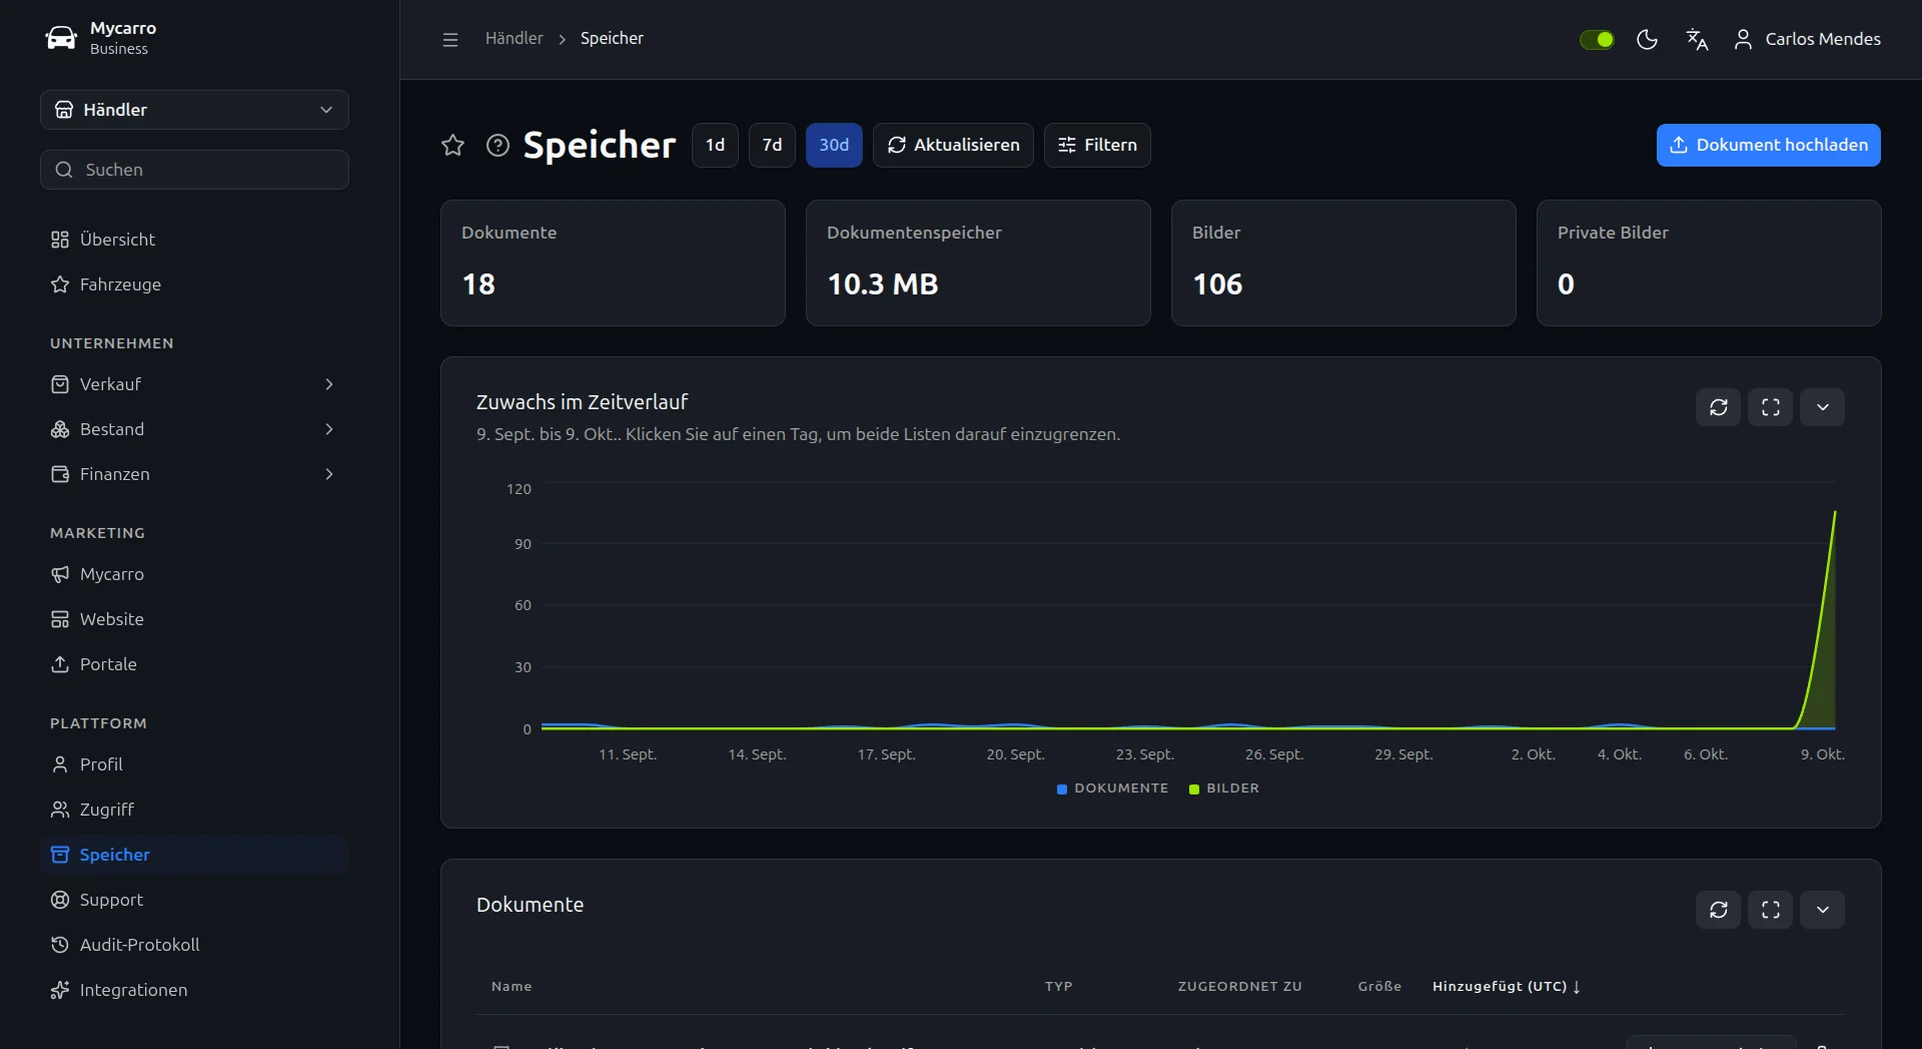Open the Filtern options
1922x1049 pixels.
pyautogui.click(x=1097, y=145)
